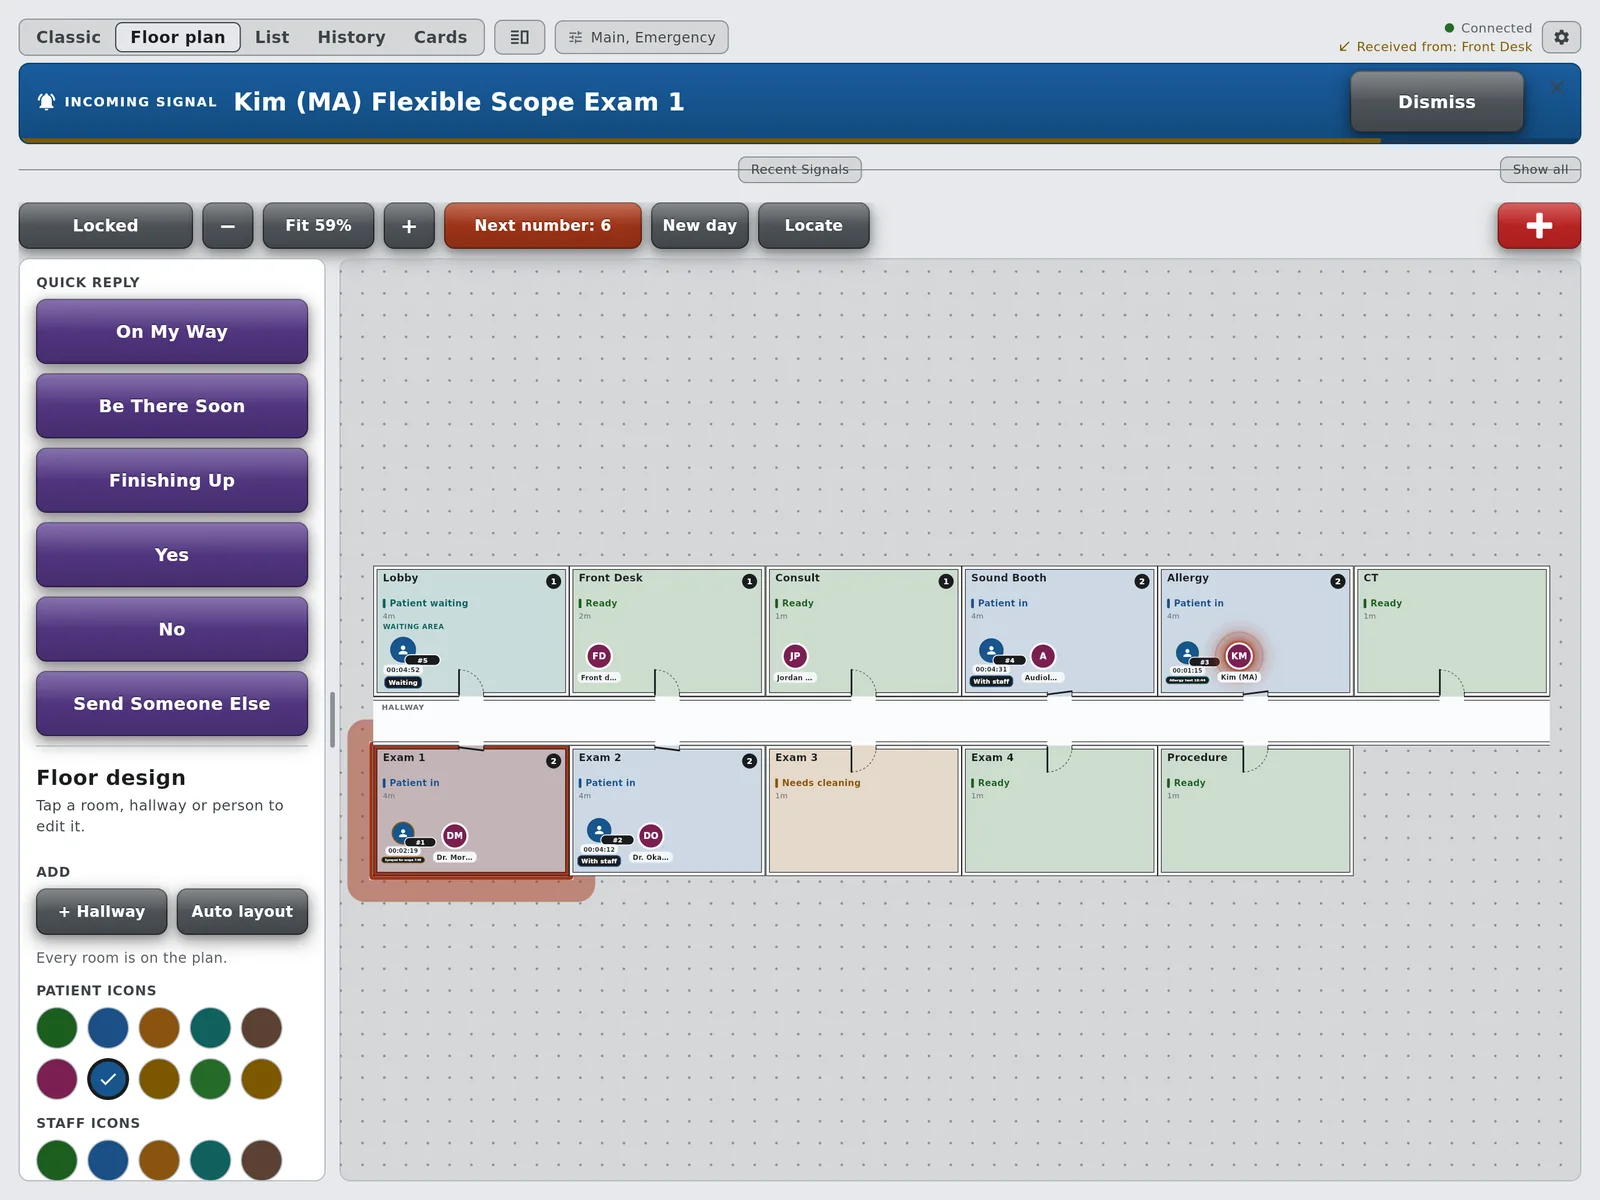The width and height of the screenshot is (1600, 1200).
Task: Select the JP staff icon in Consult
Action: 795,656
